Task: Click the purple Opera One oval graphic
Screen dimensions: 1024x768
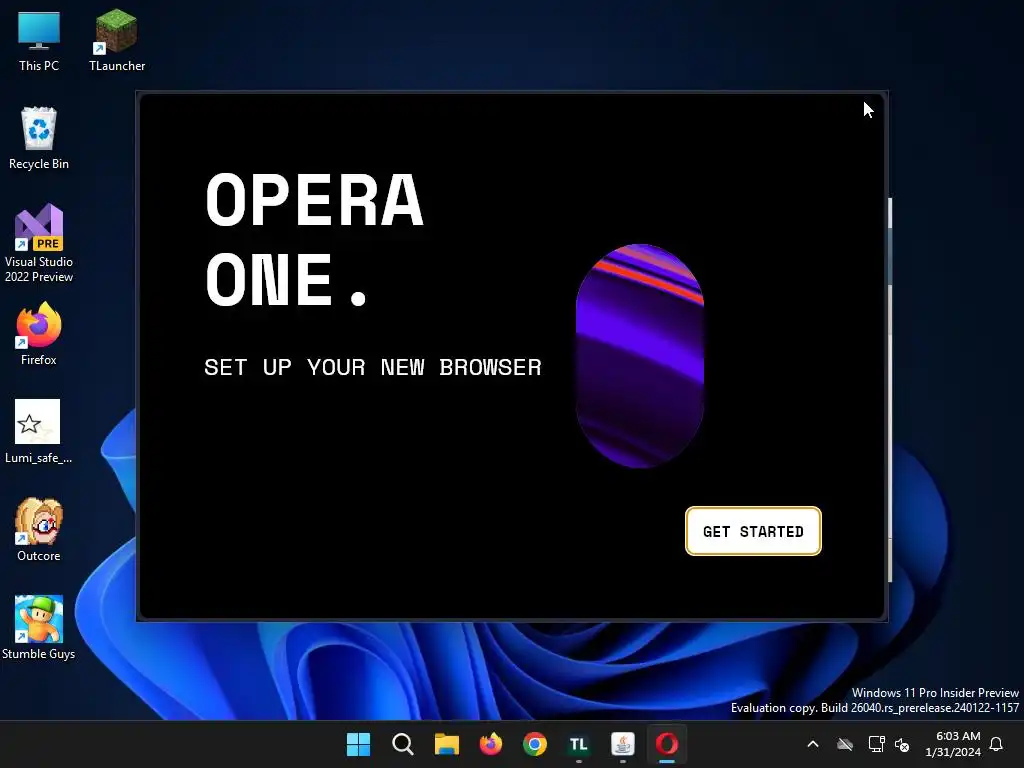Action: pyautogui.click(x=640, y=356)
